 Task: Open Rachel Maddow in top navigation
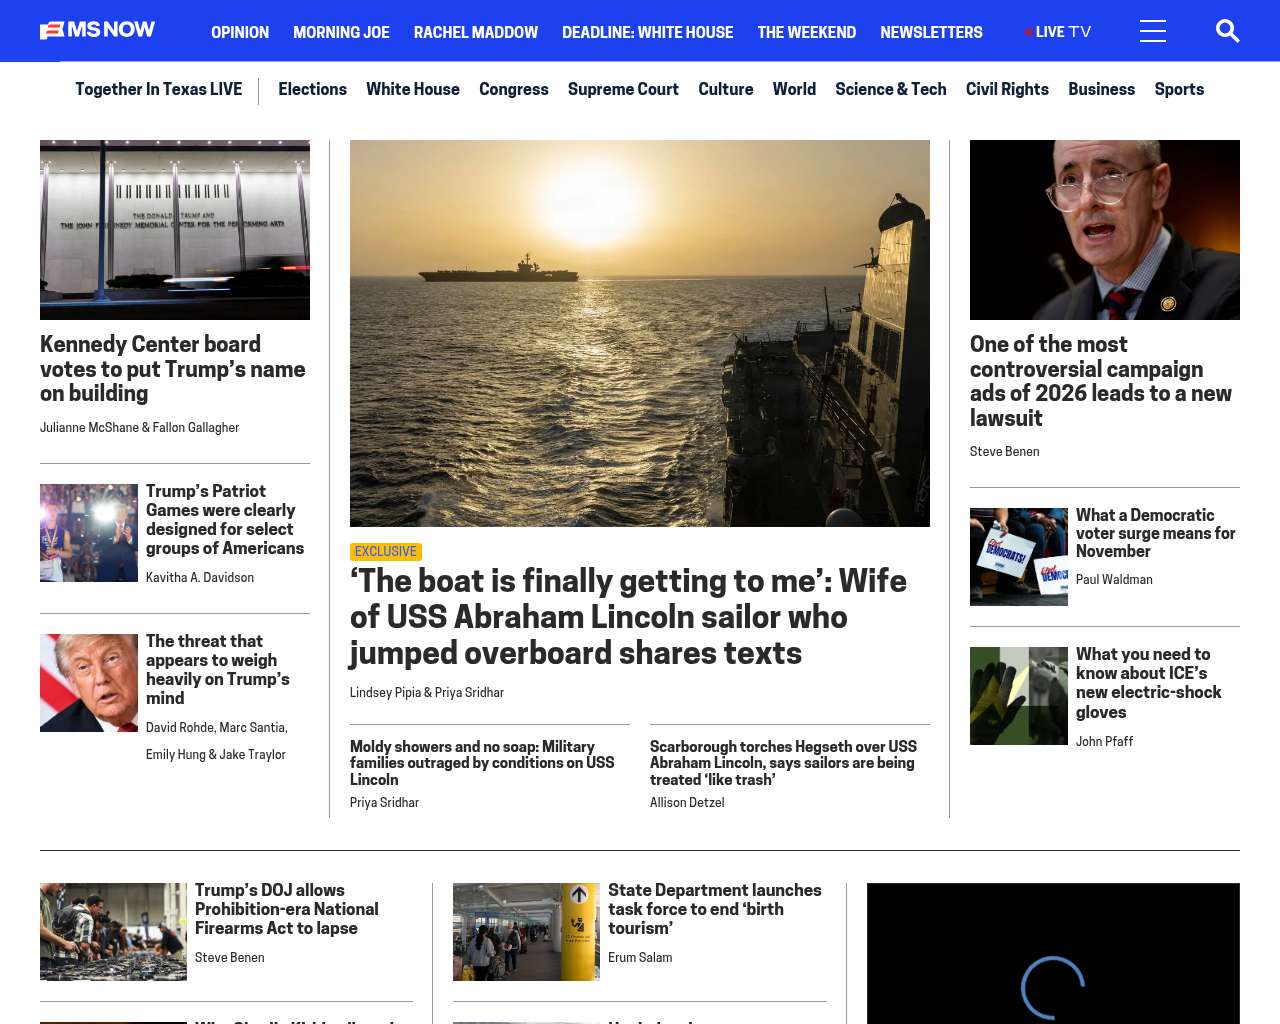click(476, 33)
